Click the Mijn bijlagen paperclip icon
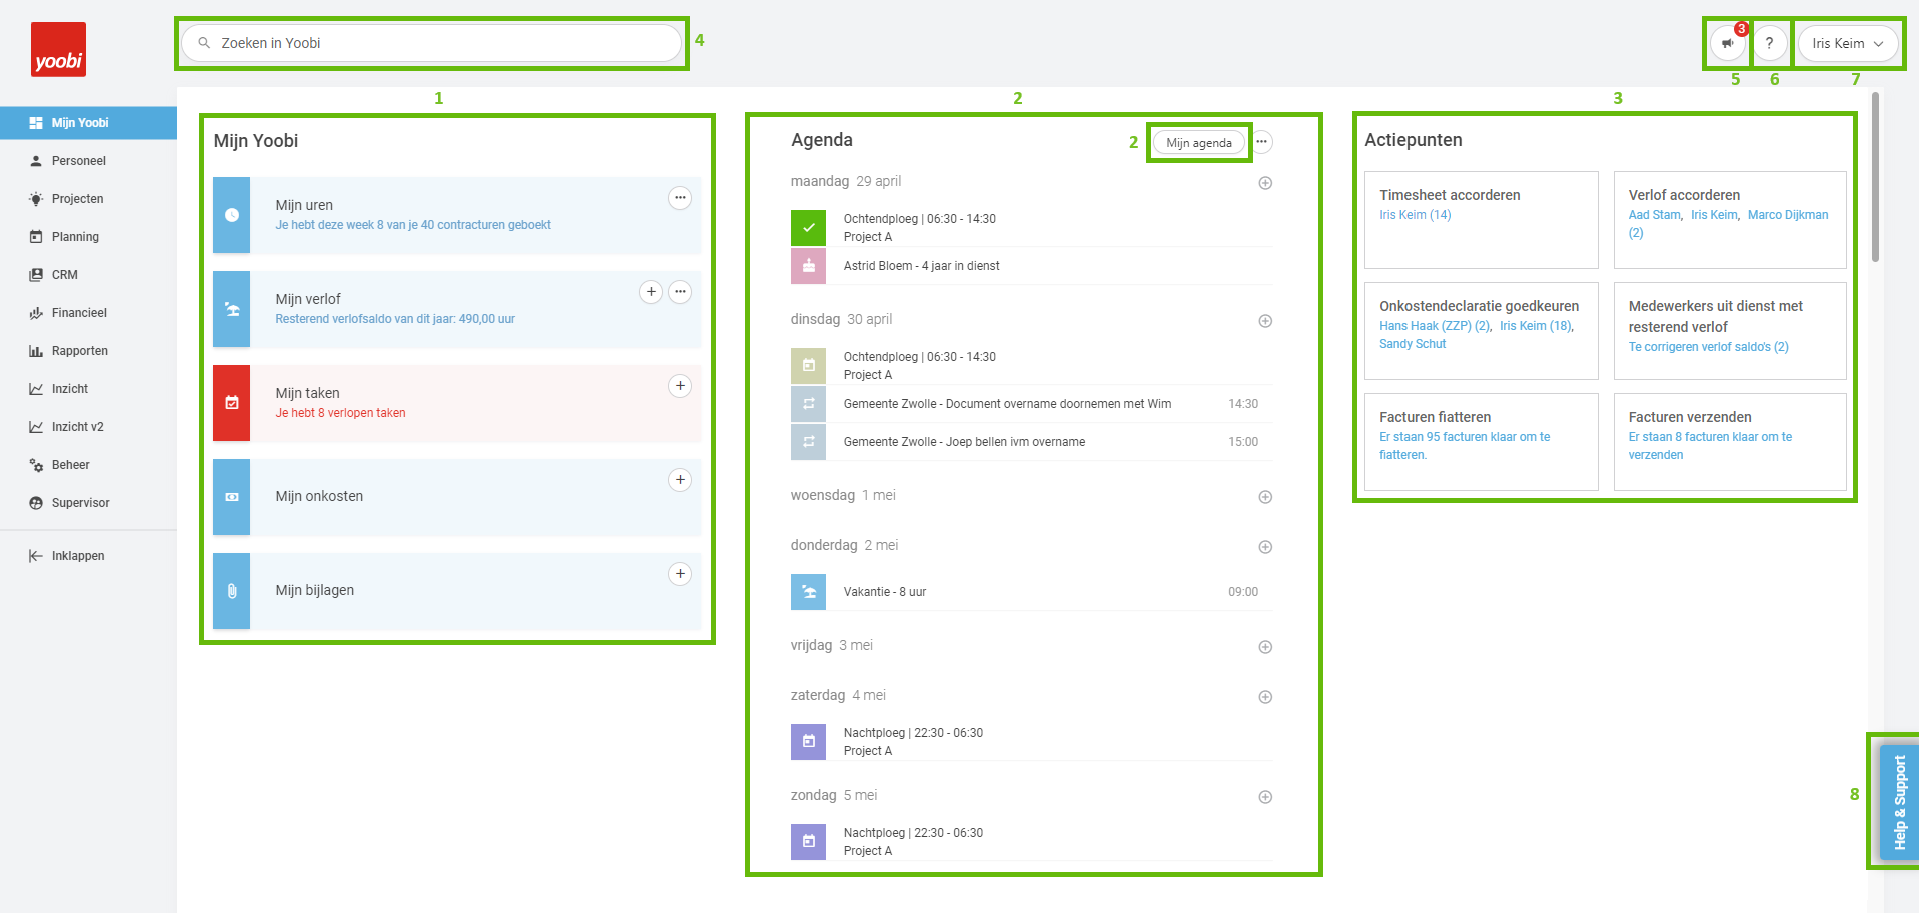Viewport: 1919px width, 913px height. 232,591
